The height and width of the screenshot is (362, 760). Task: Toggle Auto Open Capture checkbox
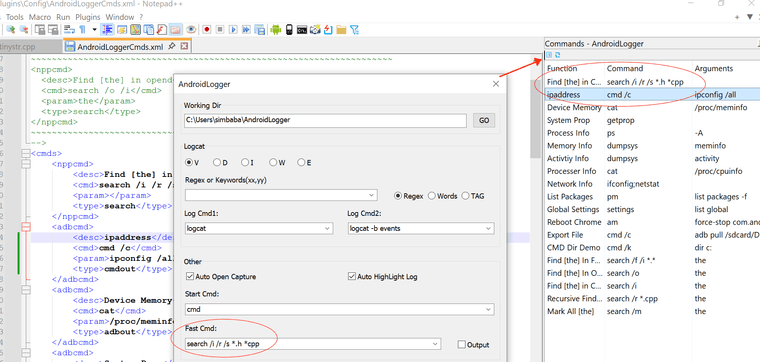(190, 277)
